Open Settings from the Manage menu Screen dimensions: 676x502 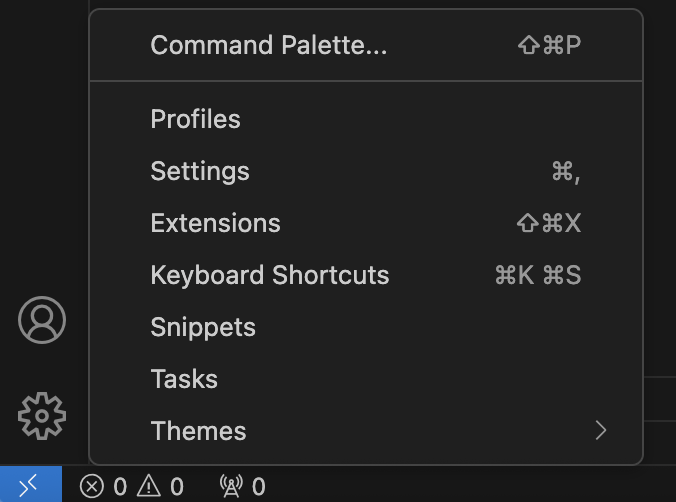click(x=200, y=171)
